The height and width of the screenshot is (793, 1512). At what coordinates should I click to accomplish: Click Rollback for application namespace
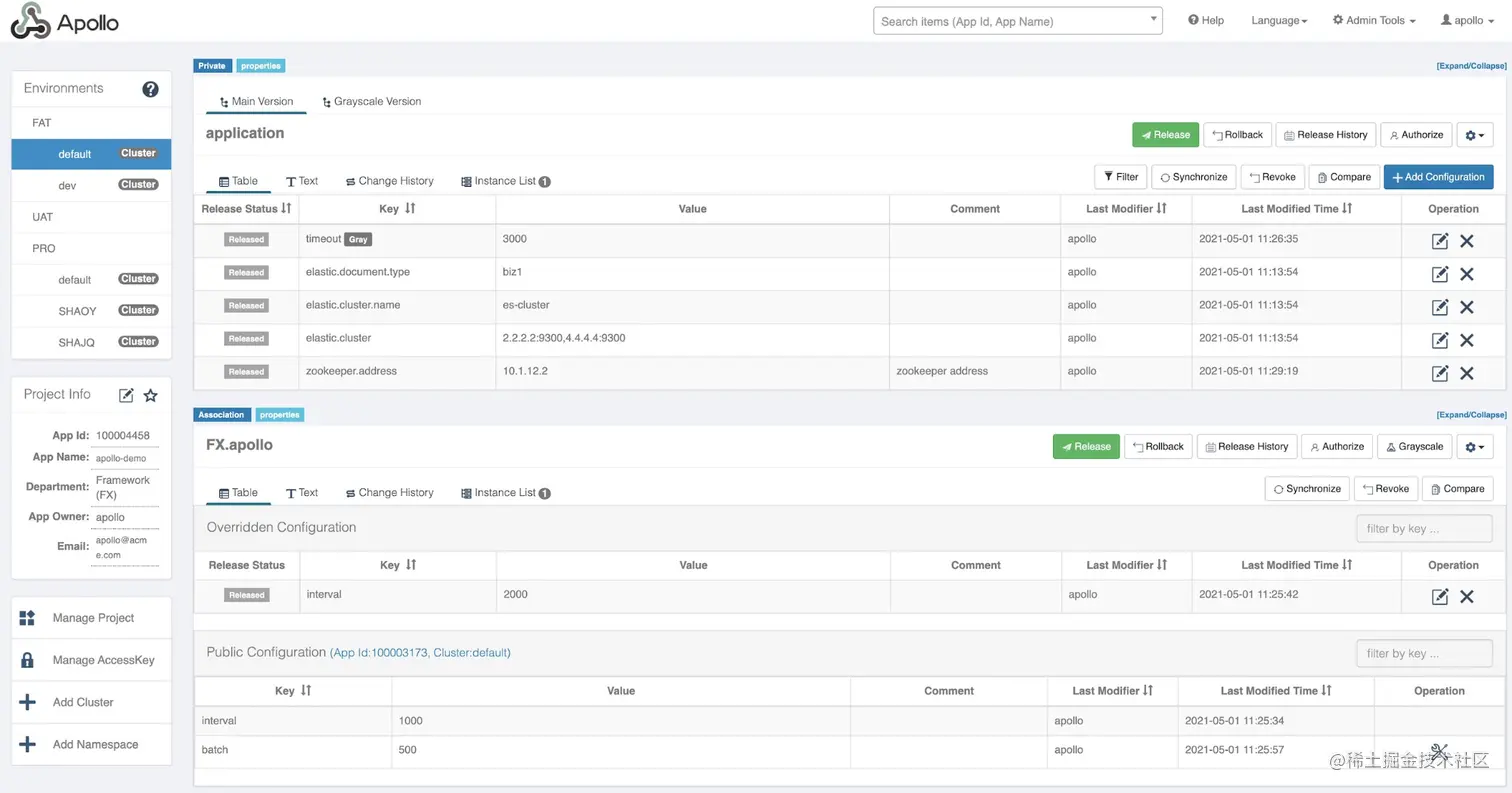[1237, 135]
